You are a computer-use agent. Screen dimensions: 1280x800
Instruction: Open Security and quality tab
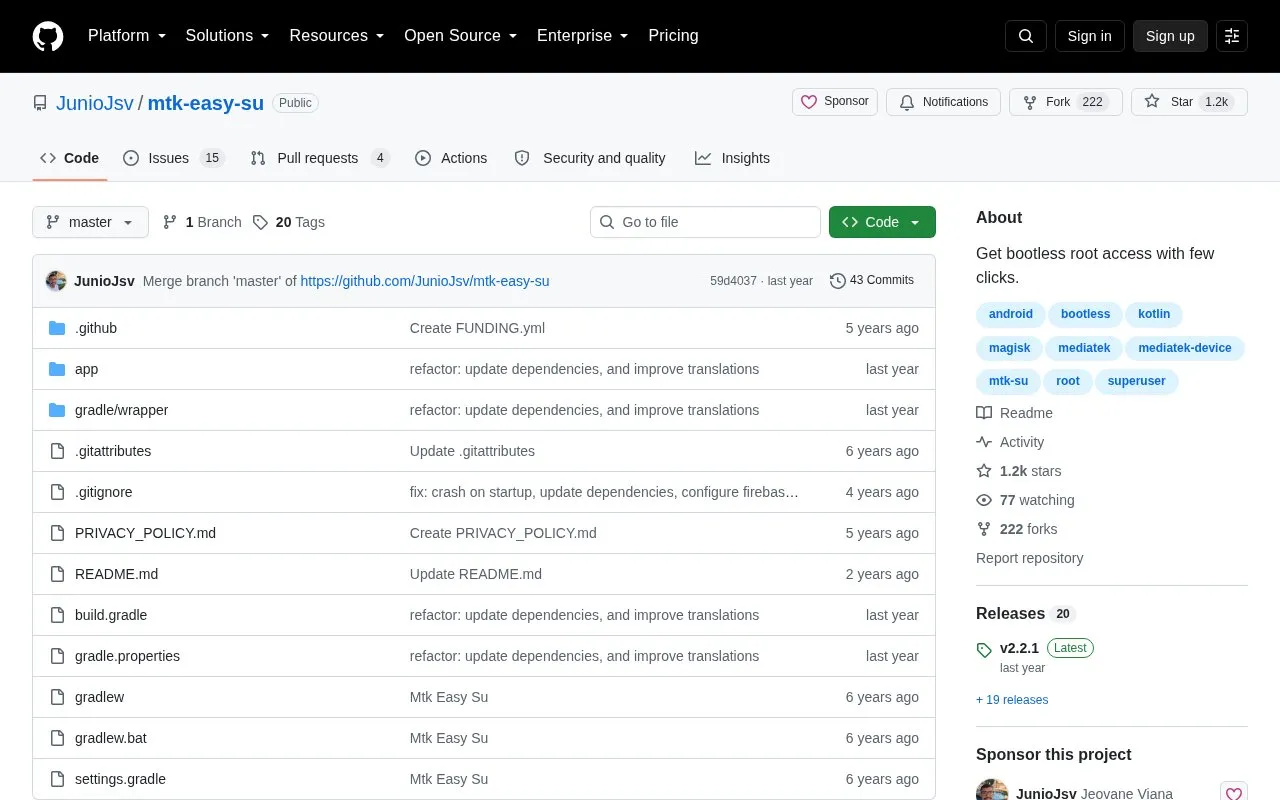click(590, 158)
